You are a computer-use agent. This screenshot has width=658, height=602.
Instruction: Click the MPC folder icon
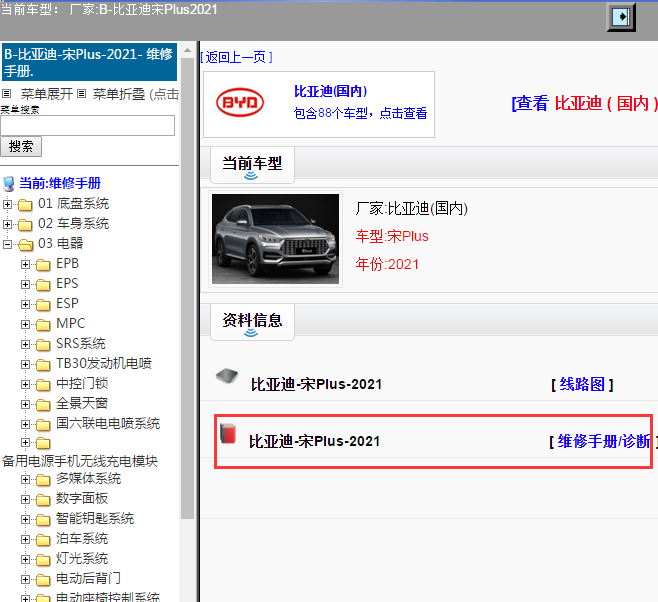[x=43, y=325]
